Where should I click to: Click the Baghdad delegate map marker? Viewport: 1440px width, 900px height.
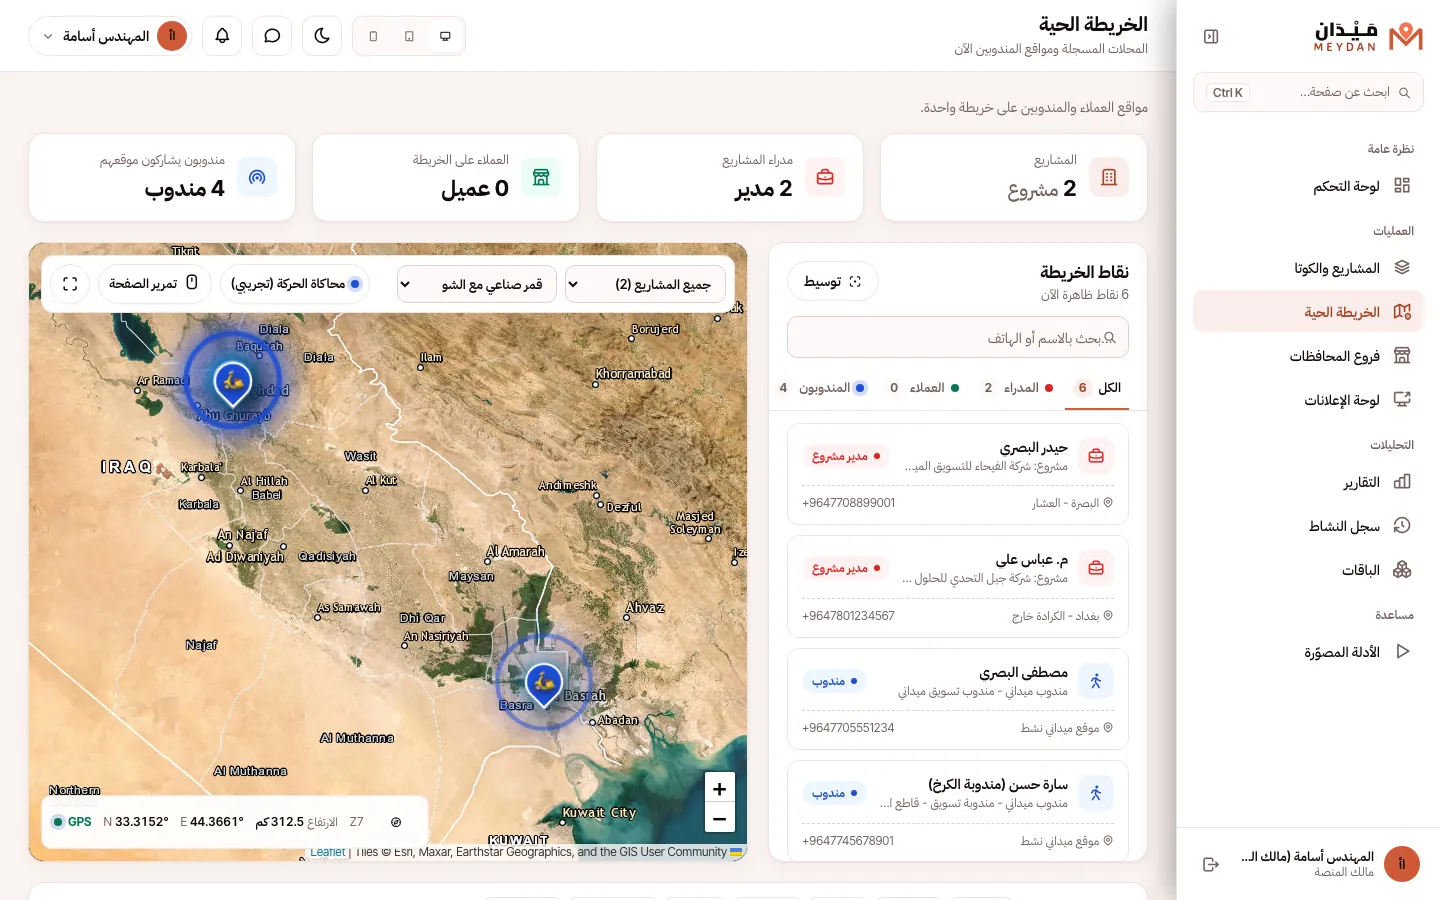tap(233, 383)
